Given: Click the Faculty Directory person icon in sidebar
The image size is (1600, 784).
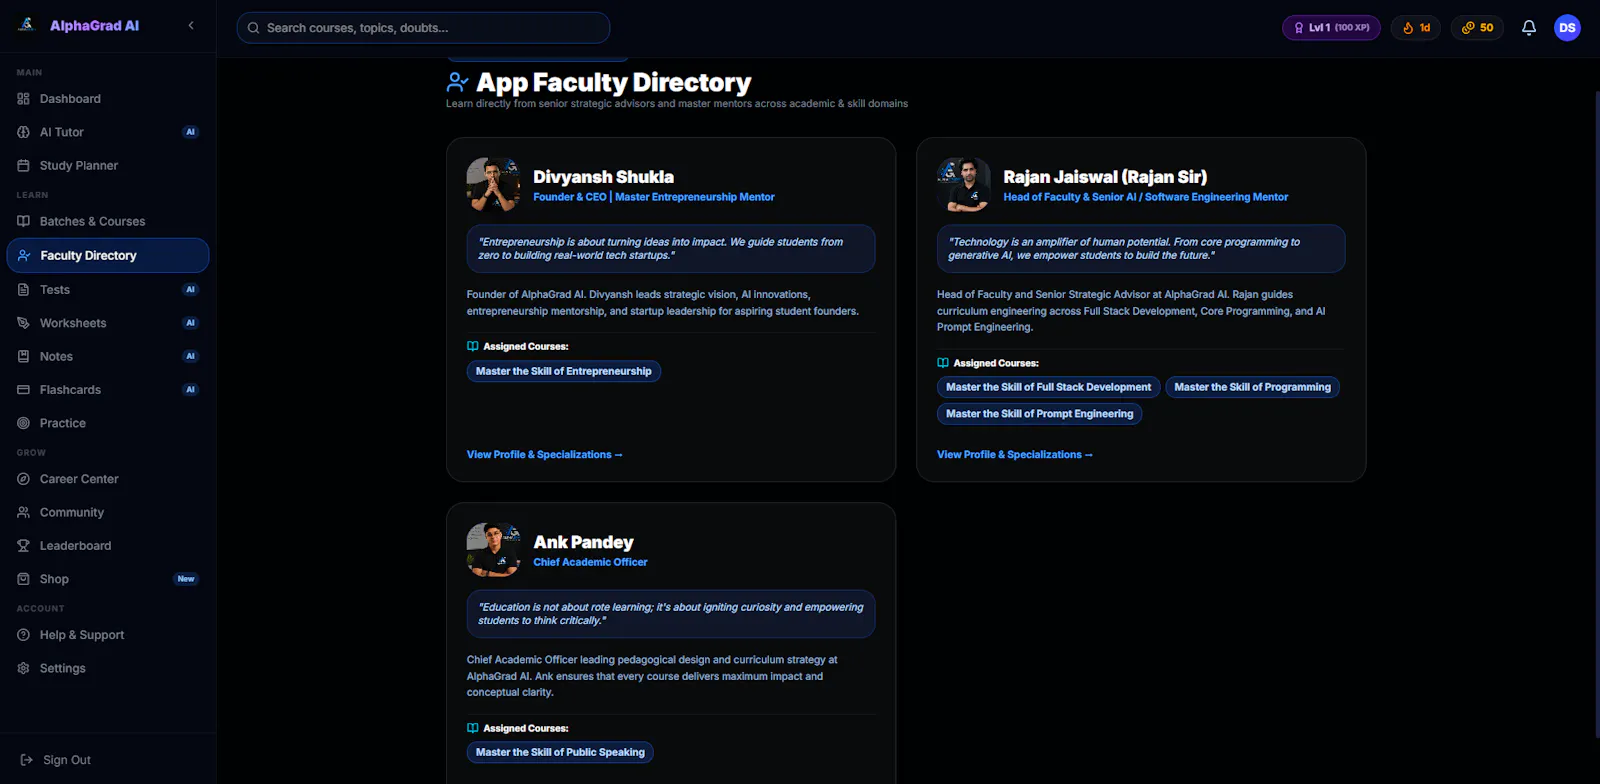Looking at the screenshot, I should (24, 255).
